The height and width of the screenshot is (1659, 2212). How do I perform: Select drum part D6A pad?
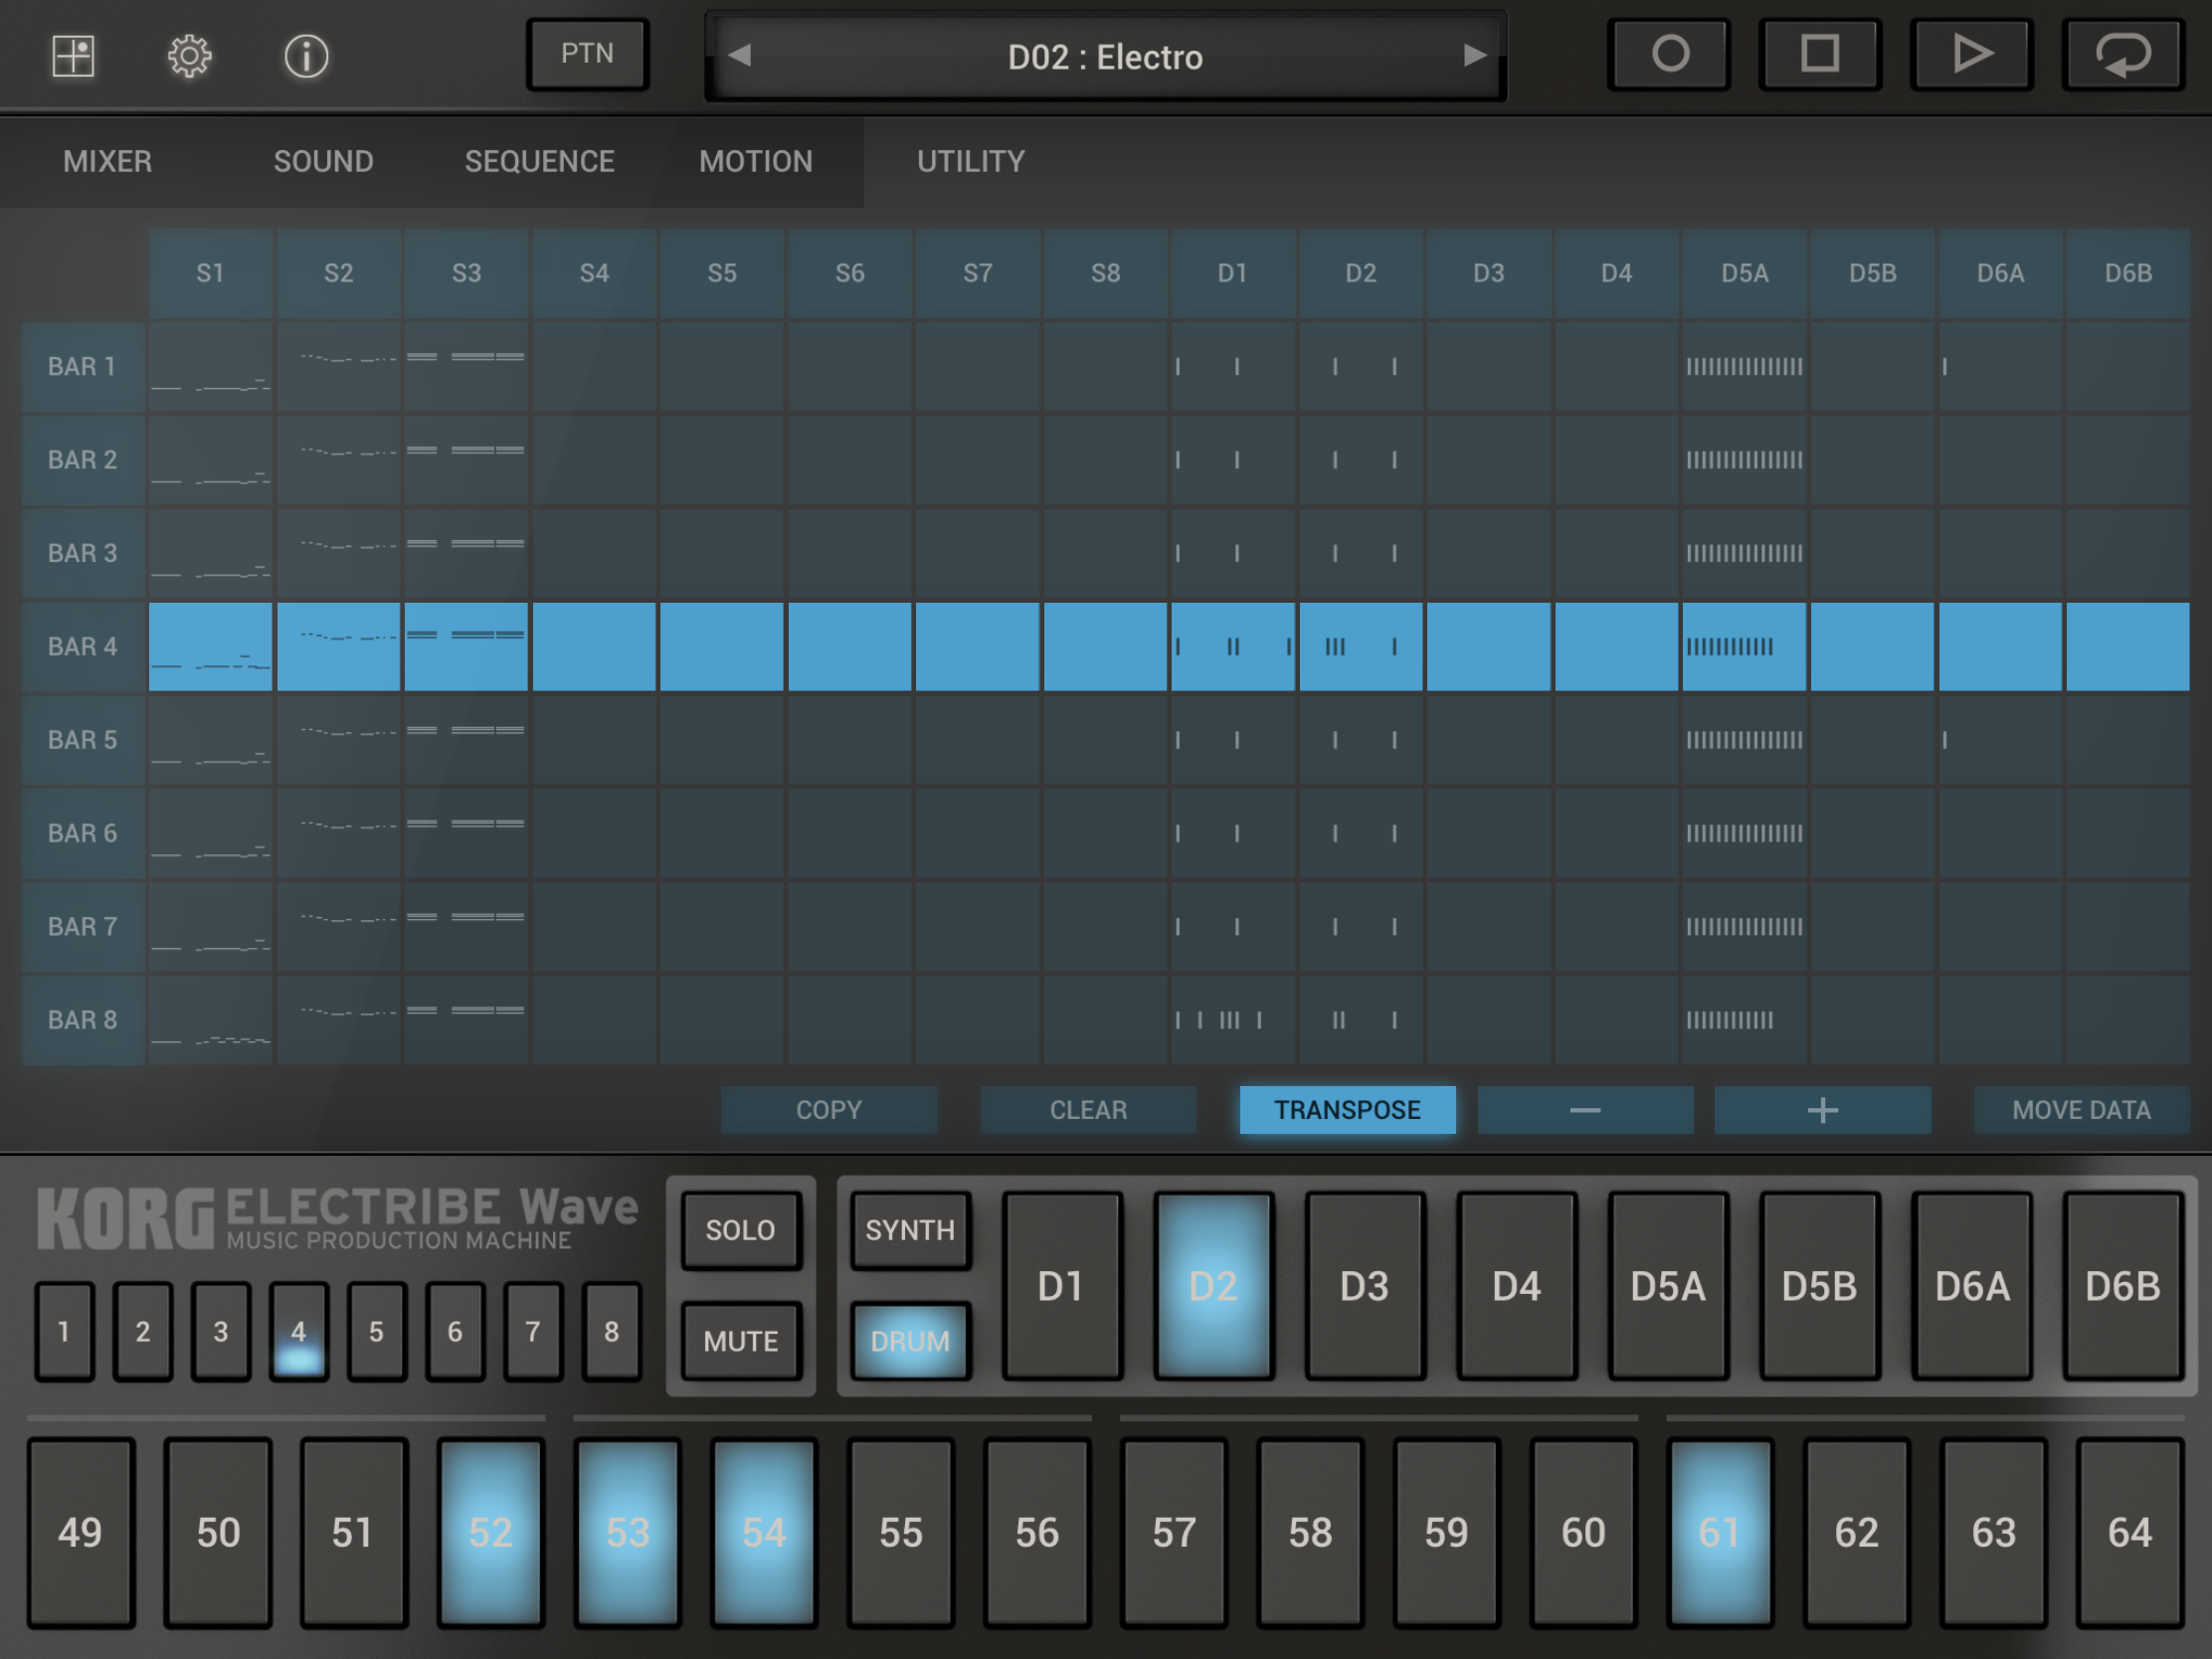coord(1972,1286)
